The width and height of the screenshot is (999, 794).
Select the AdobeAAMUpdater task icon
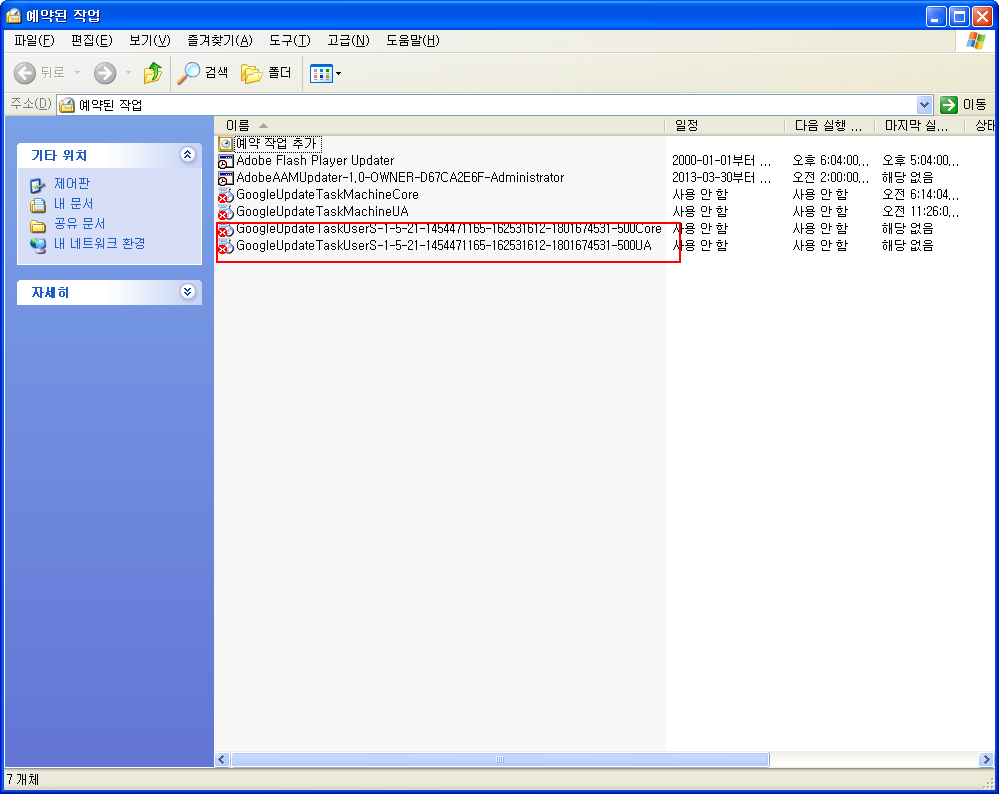coord(225,178)
